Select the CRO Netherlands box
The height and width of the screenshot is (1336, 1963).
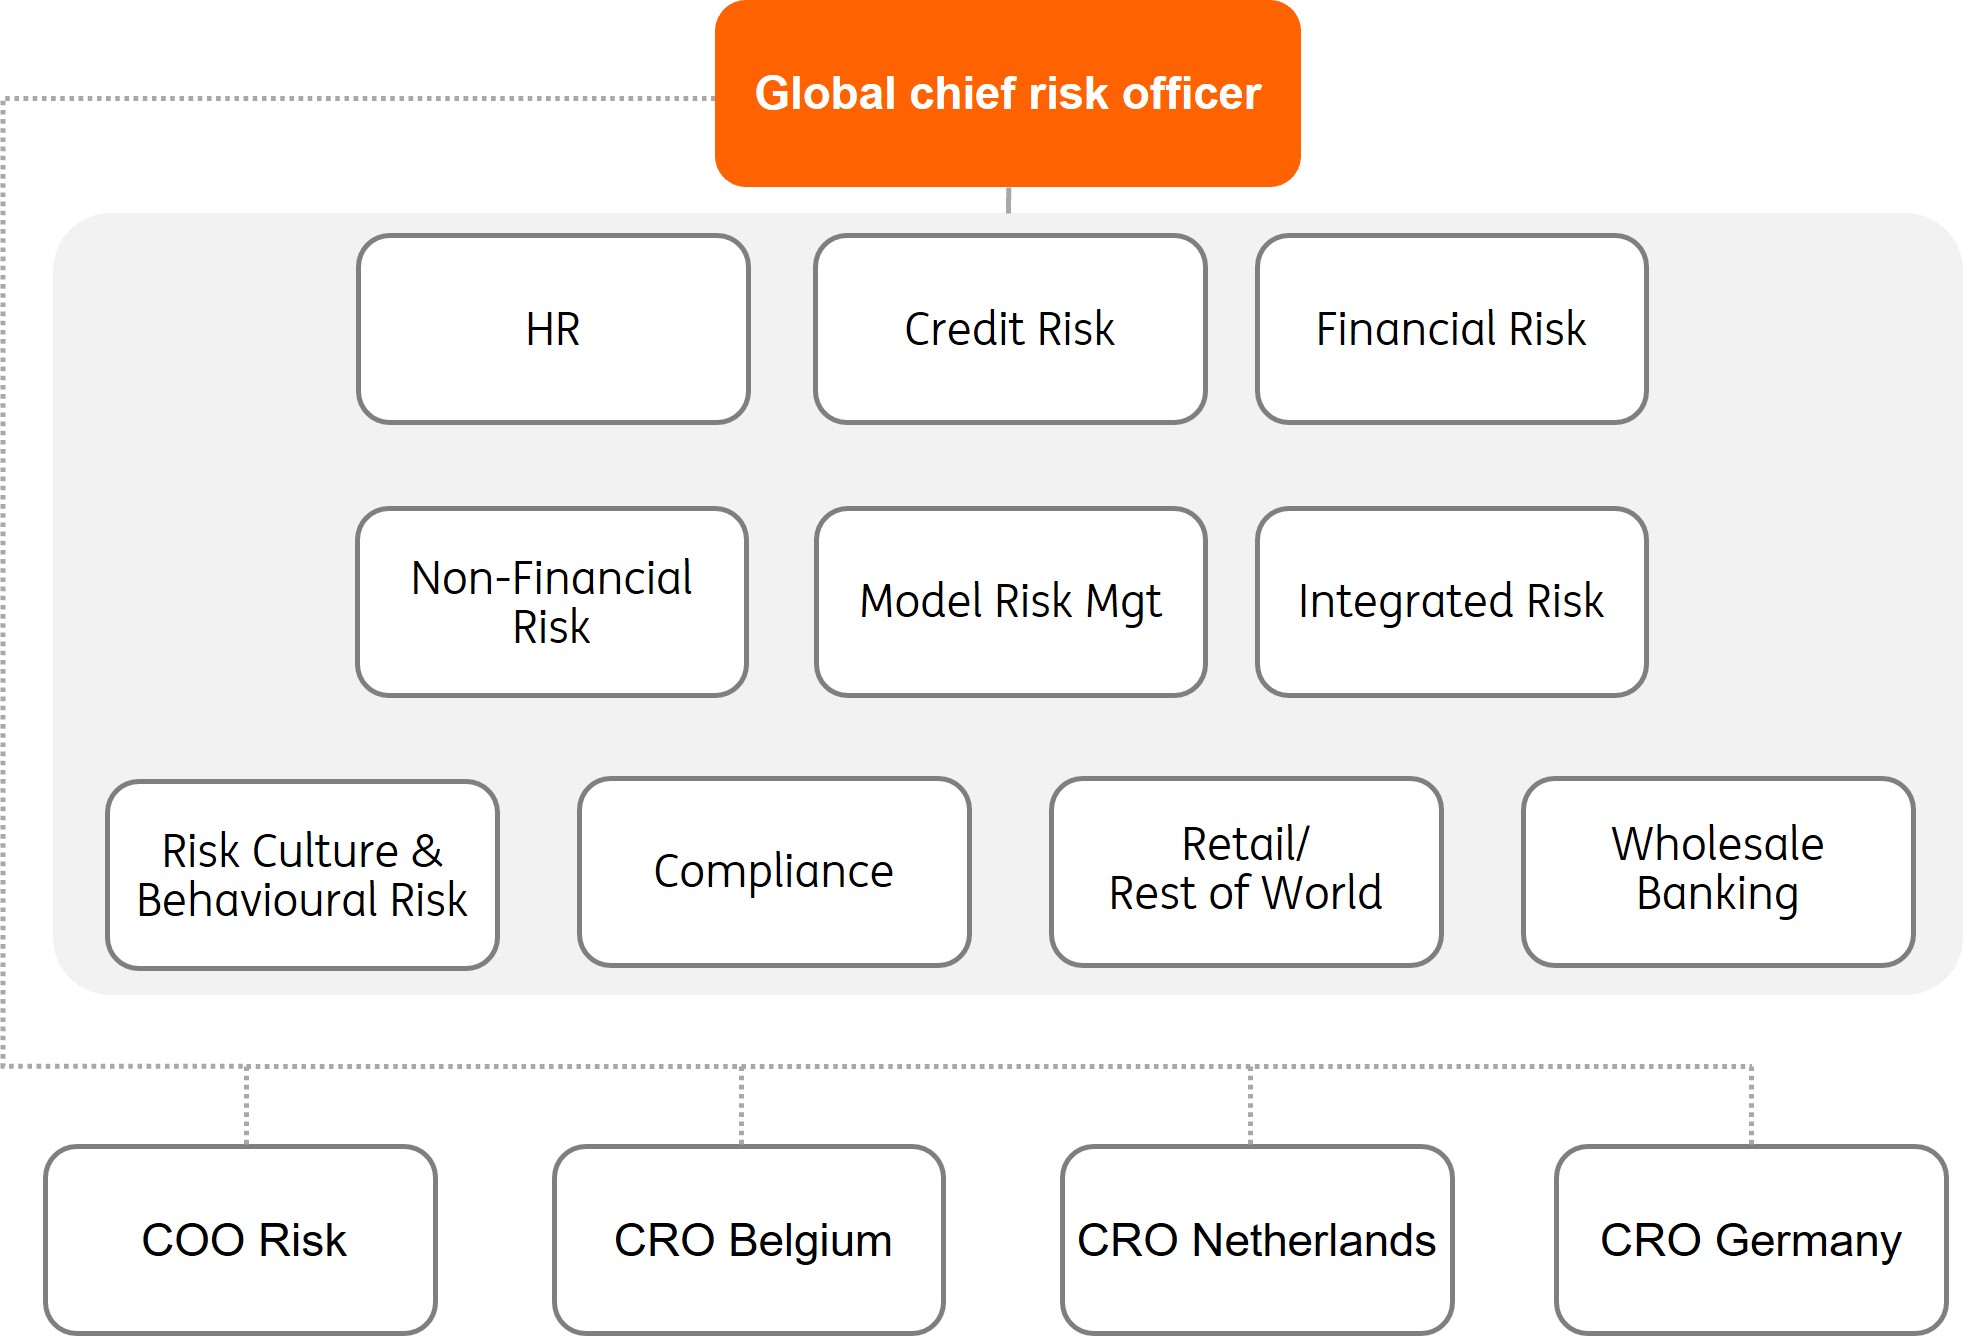click(1257, 1240)
